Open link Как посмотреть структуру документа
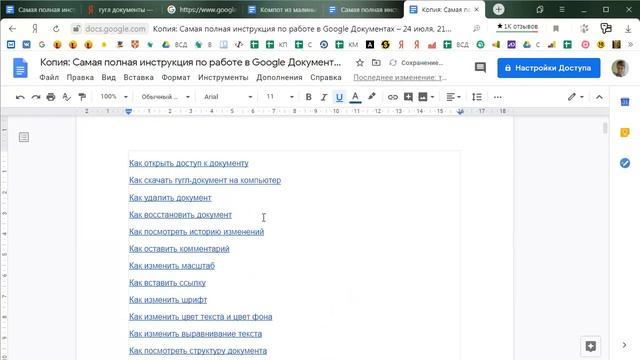Image resolution: width=640 pixels, height=360 pixels. 198,351
